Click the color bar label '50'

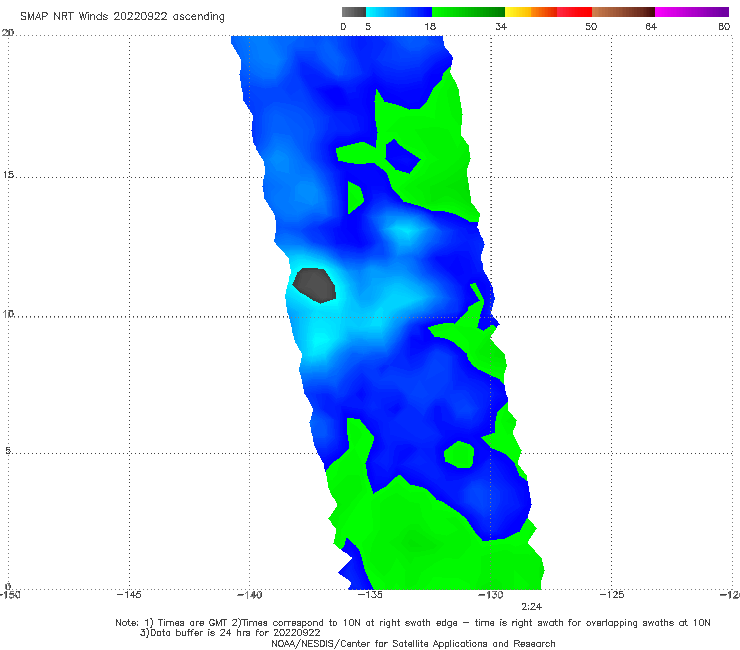pos(591,26)
